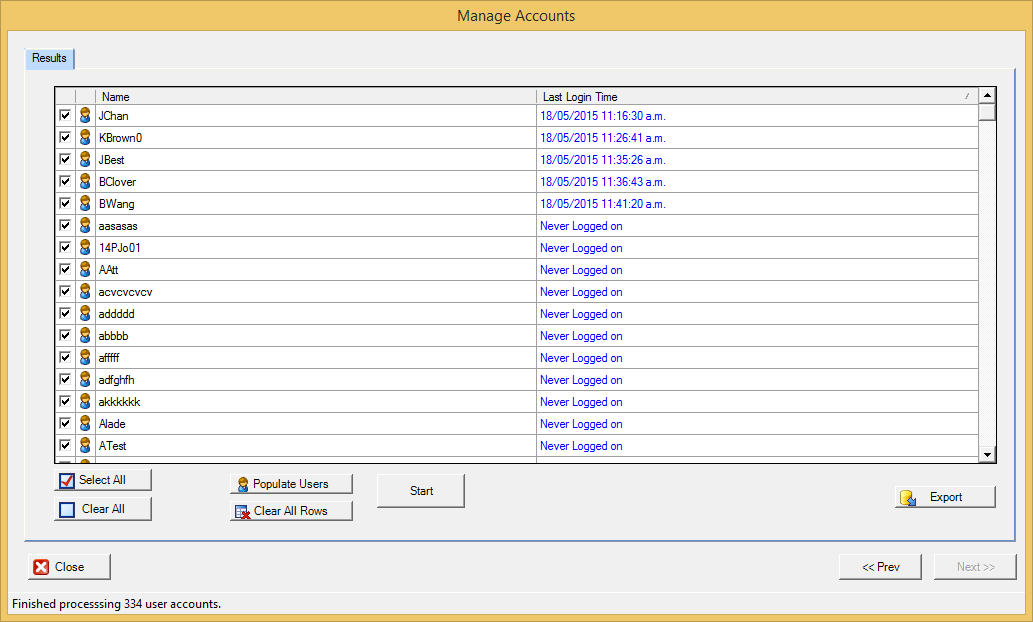Screen dimensions: 1033x622
Task: Go to previous page with << Prev
Action: [x=880, y=567]
